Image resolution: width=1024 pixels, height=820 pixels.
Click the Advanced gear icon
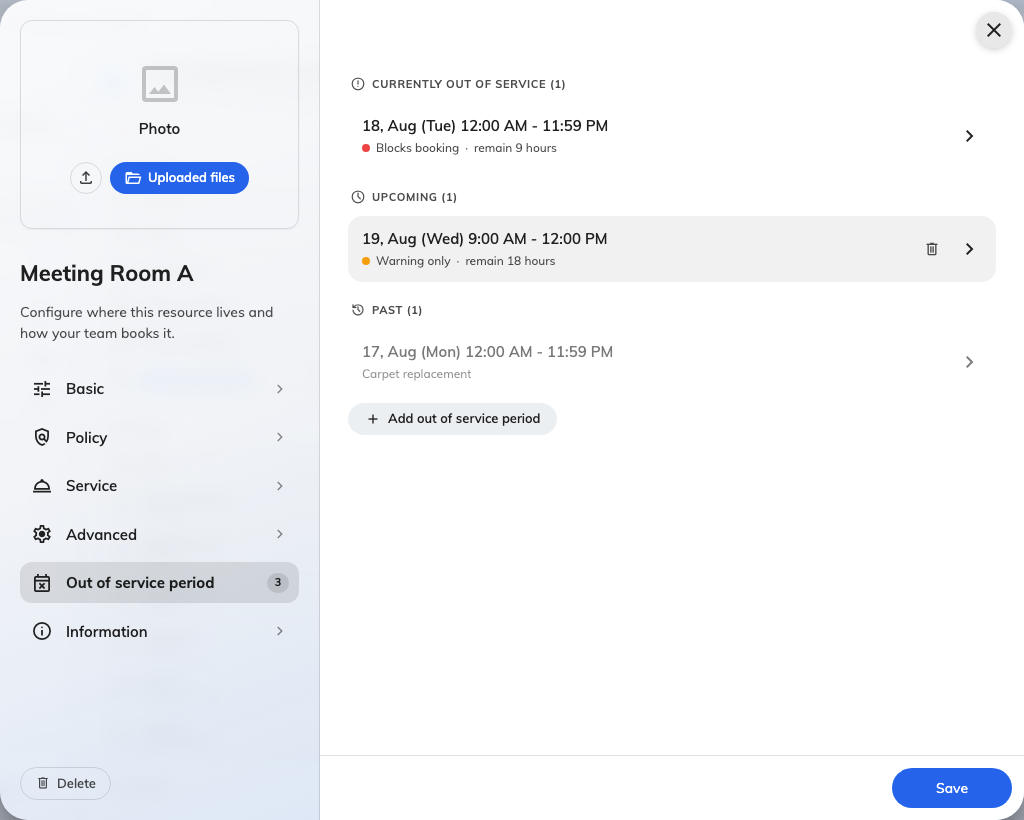(x=42, y=534)
